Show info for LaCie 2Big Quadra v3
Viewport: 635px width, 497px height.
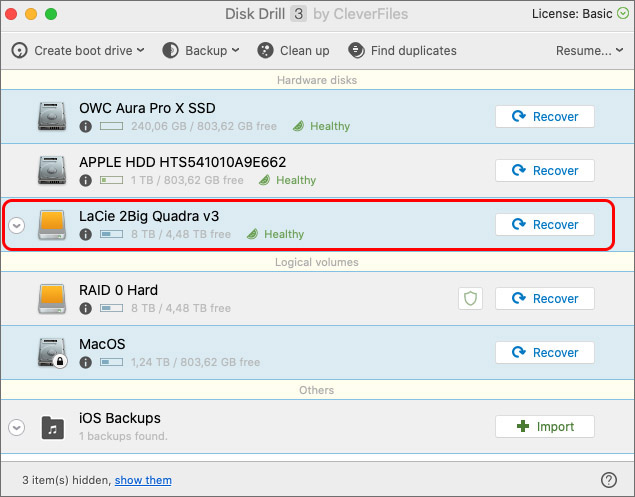[x=85, y=234]
